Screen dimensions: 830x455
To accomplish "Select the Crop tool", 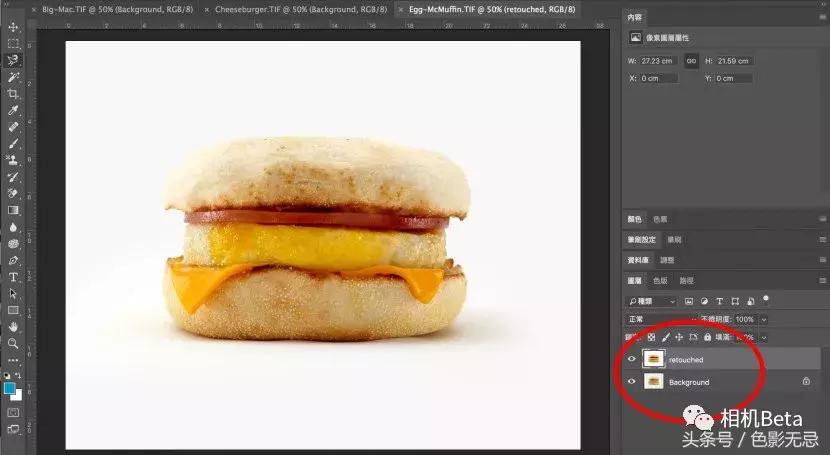I will [13, 94].
